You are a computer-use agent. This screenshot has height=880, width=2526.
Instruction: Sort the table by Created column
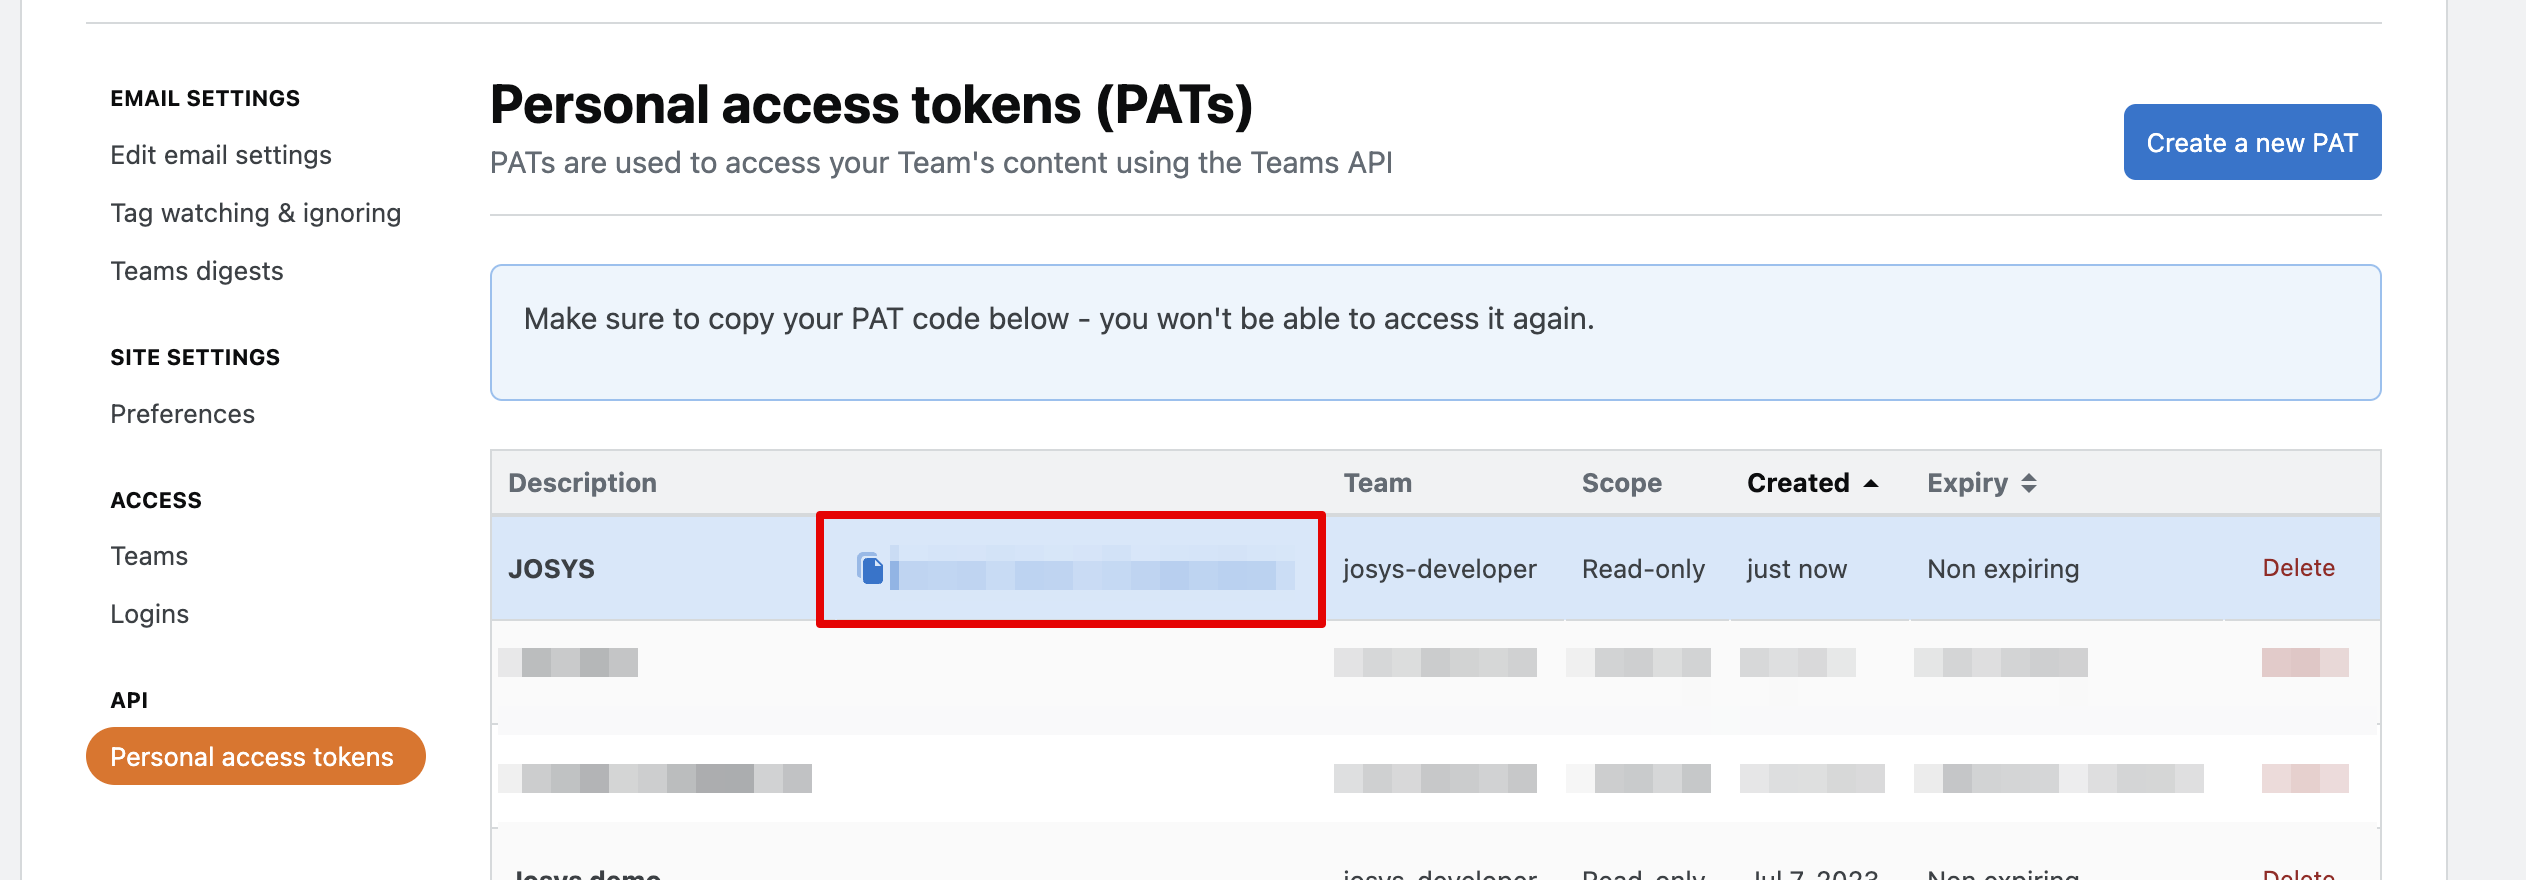[x=1797, y=483]
